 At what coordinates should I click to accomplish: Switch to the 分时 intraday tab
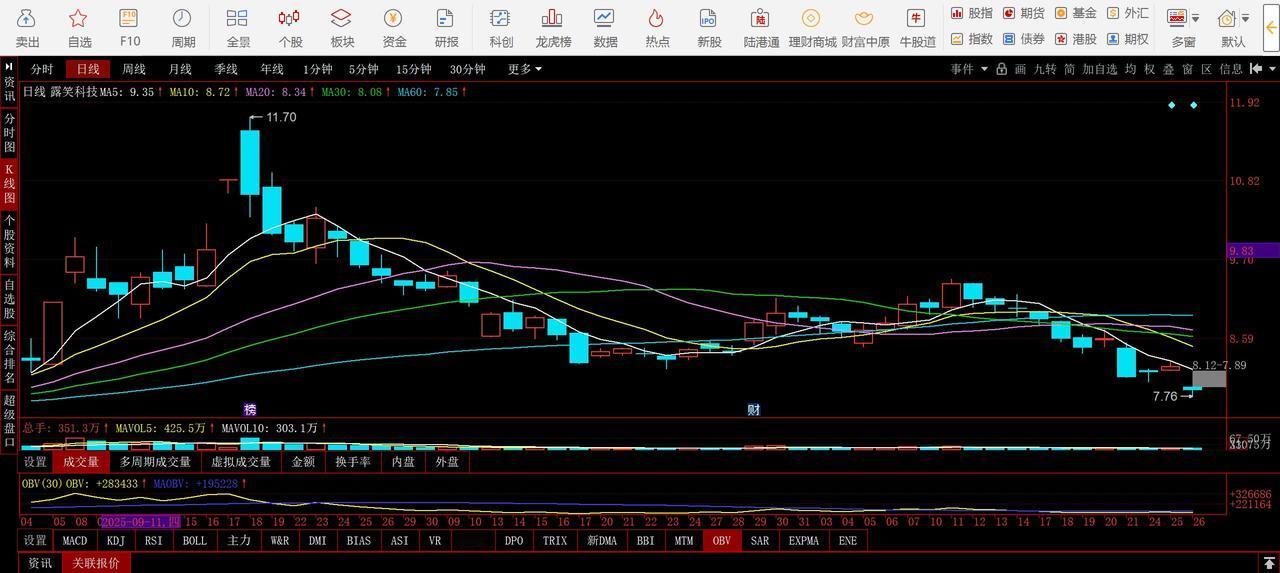tap(42, 69)
